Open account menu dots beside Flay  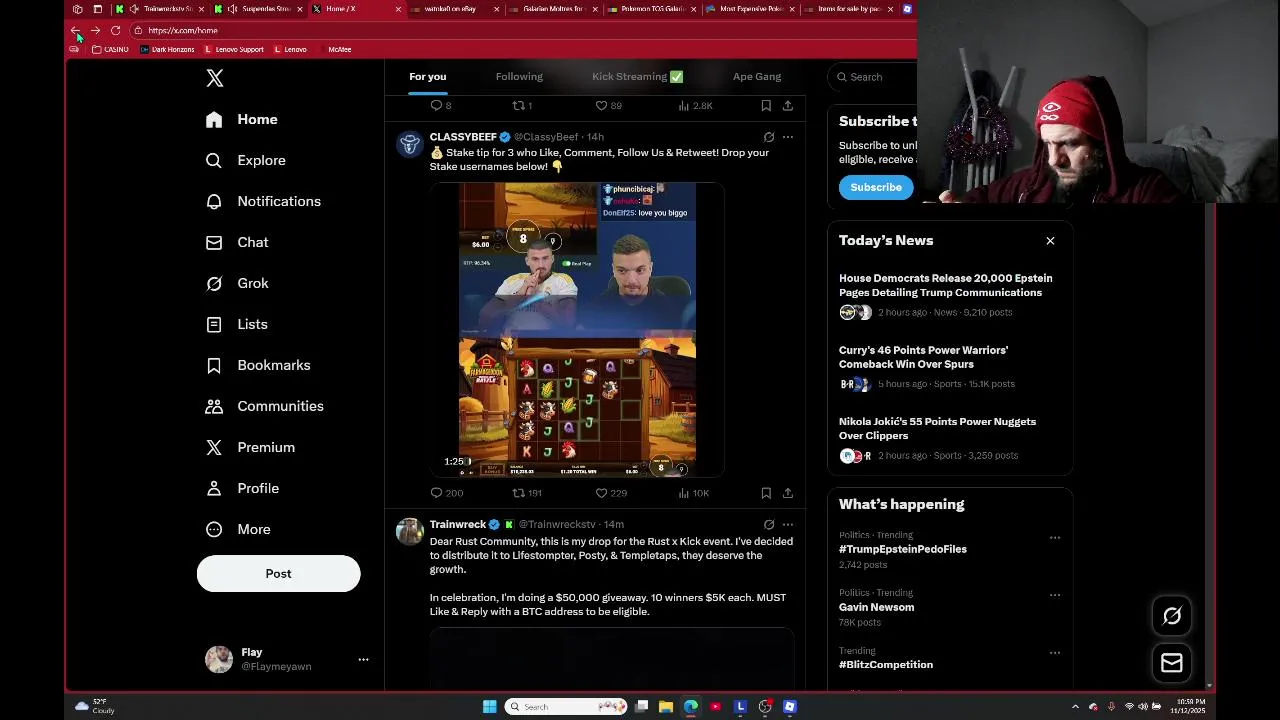(x=363, y=660)
